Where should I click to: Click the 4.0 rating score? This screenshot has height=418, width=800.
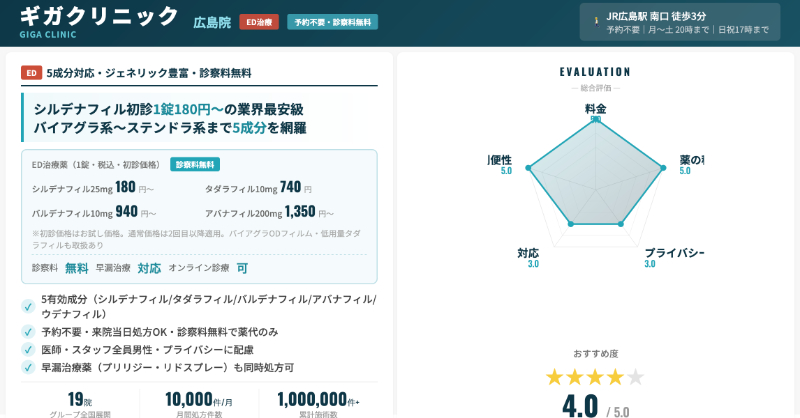[581, 405]
